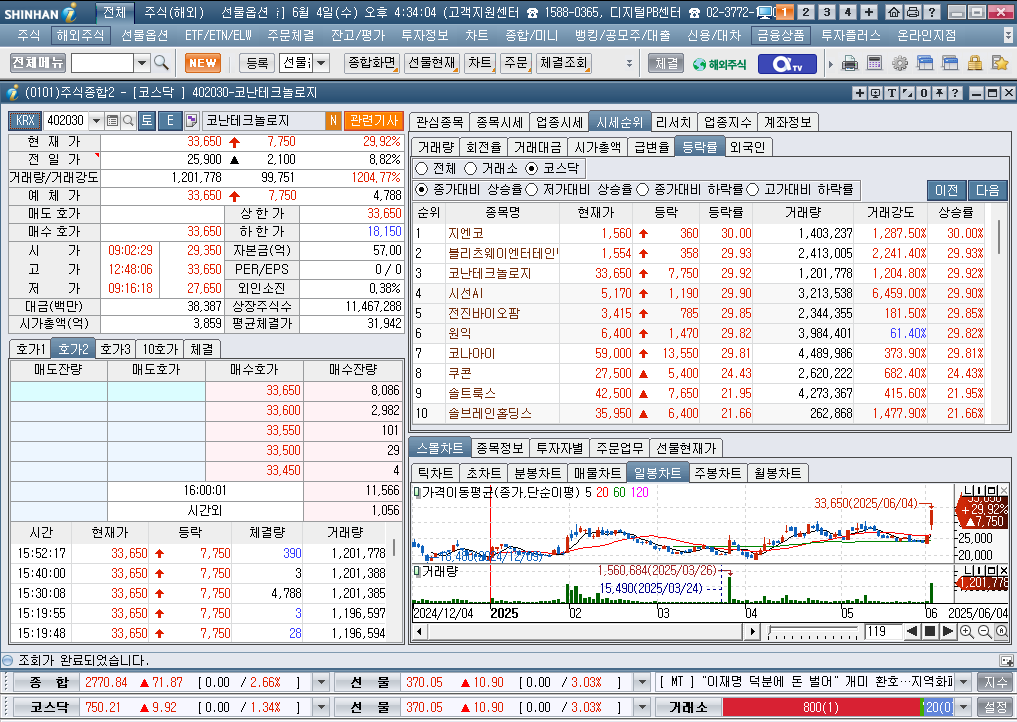Open the stock code 402030 dropdown arrow
This screenshot has width=1017, height=722.
tap(96, 121)
